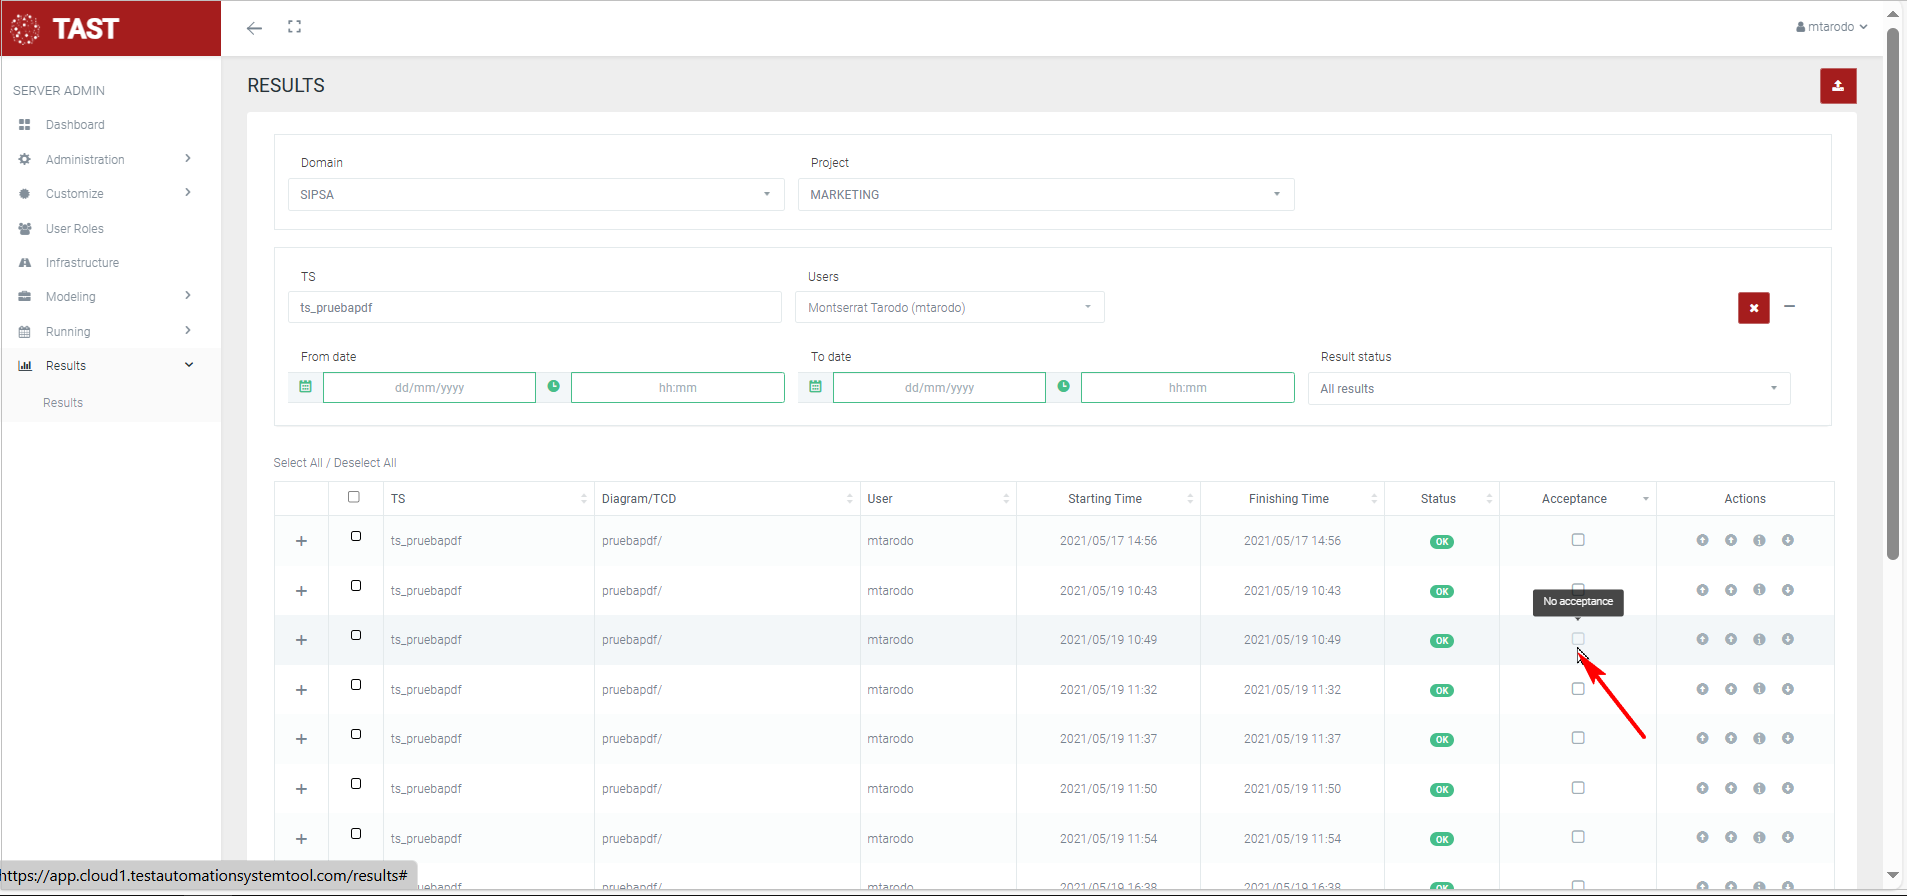Click the back arrow in the top bar
1907x896 pixels.
click(x=254, y=28)
